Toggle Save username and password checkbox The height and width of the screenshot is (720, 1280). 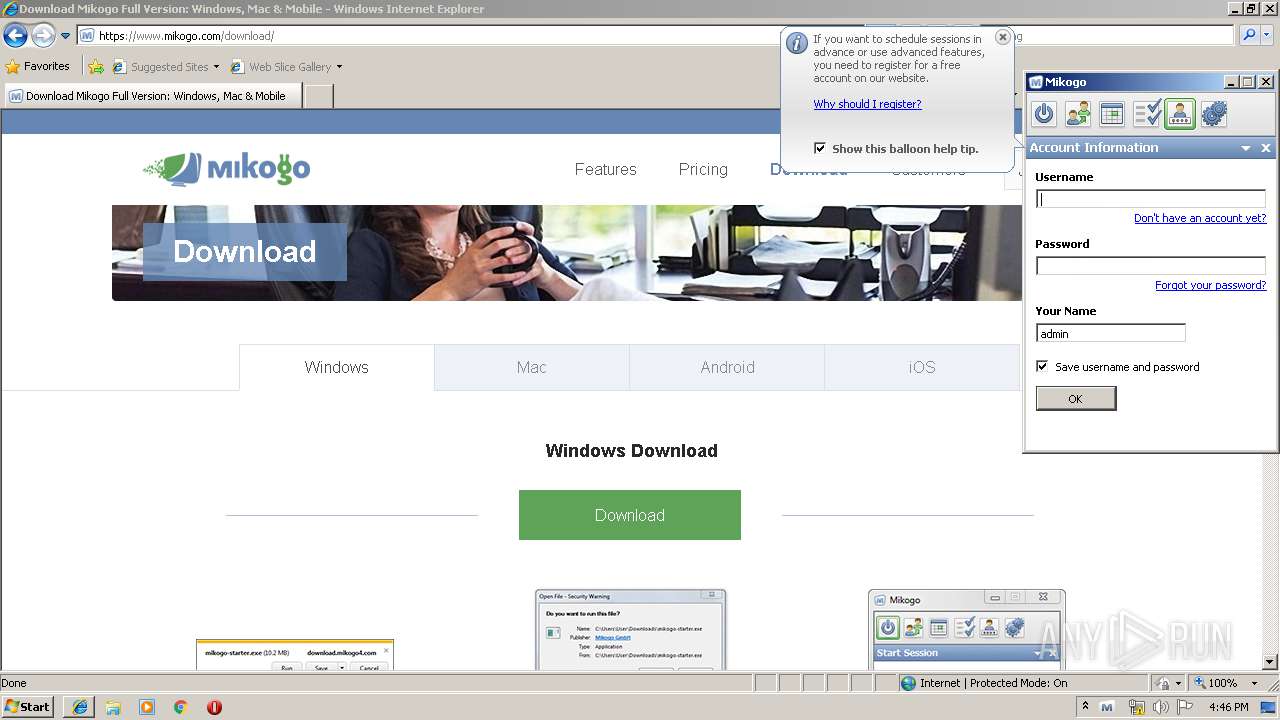pos(1042,366)
